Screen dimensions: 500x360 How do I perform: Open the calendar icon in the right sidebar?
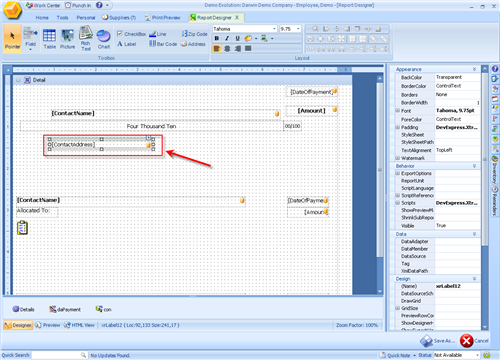(x=495, y=99)
